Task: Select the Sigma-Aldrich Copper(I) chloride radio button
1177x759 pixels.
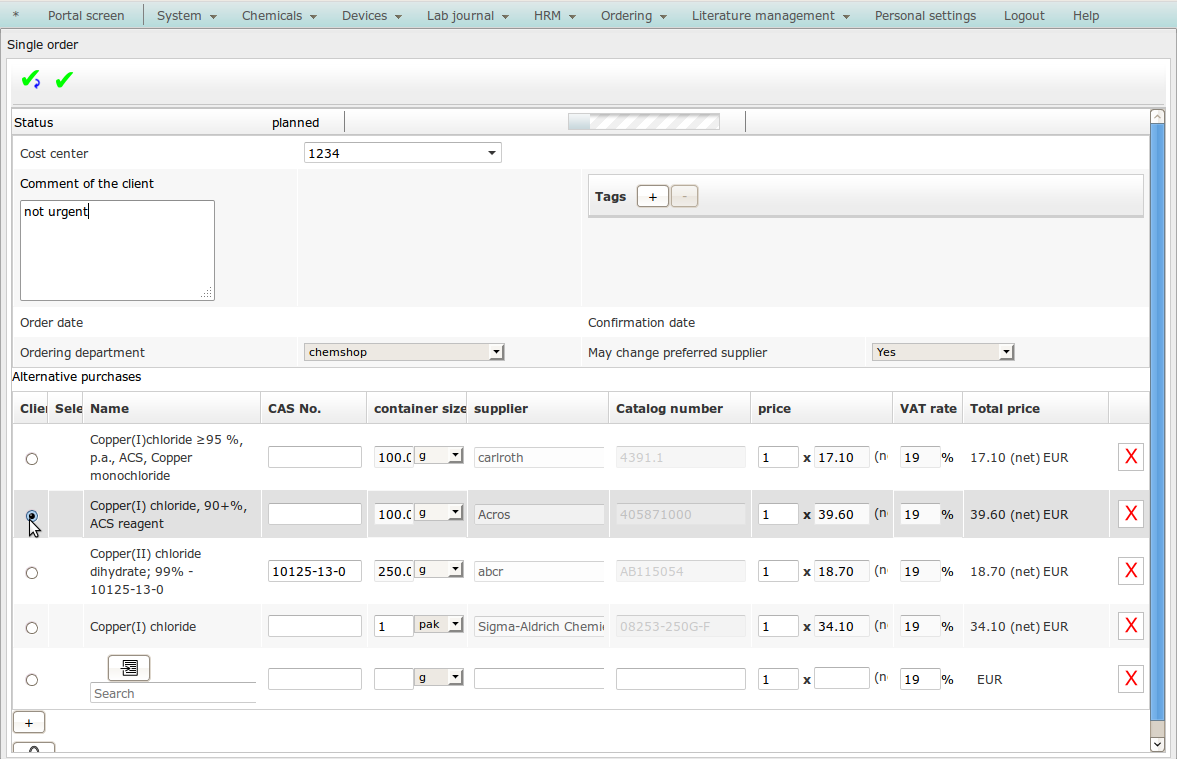Action: pos(32,627)
